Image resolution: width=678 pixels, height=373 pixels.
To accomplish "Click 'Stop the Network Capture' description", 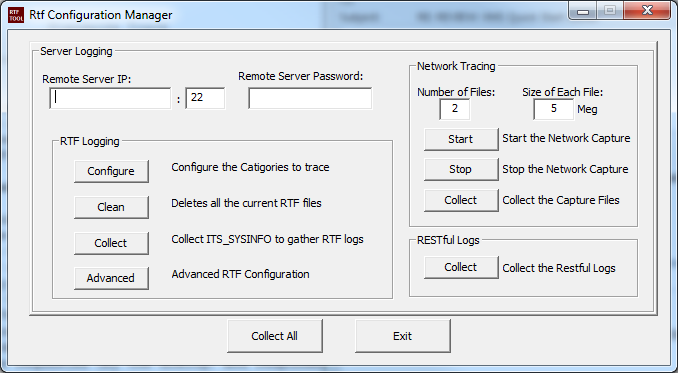I will [565, 169].
